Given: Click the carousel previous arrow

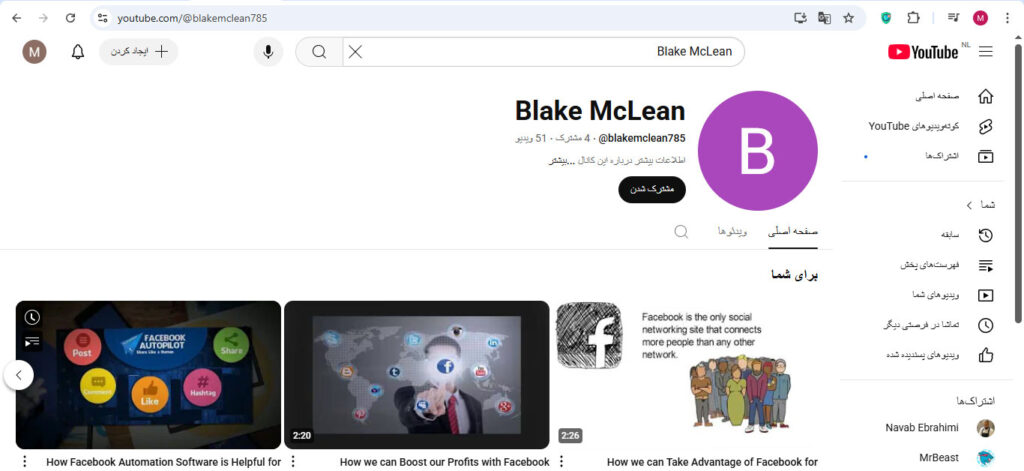Looking at the screenshot, I should tap(19, 375).
